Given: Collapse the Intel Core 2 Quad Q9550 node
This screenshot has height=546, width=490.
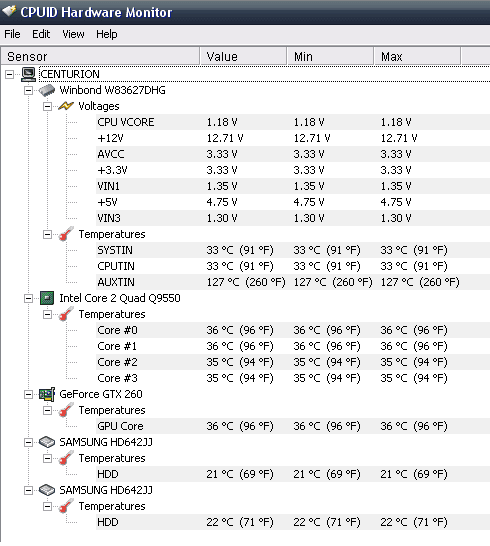Looking at the screenshot, I should [28, 298].
